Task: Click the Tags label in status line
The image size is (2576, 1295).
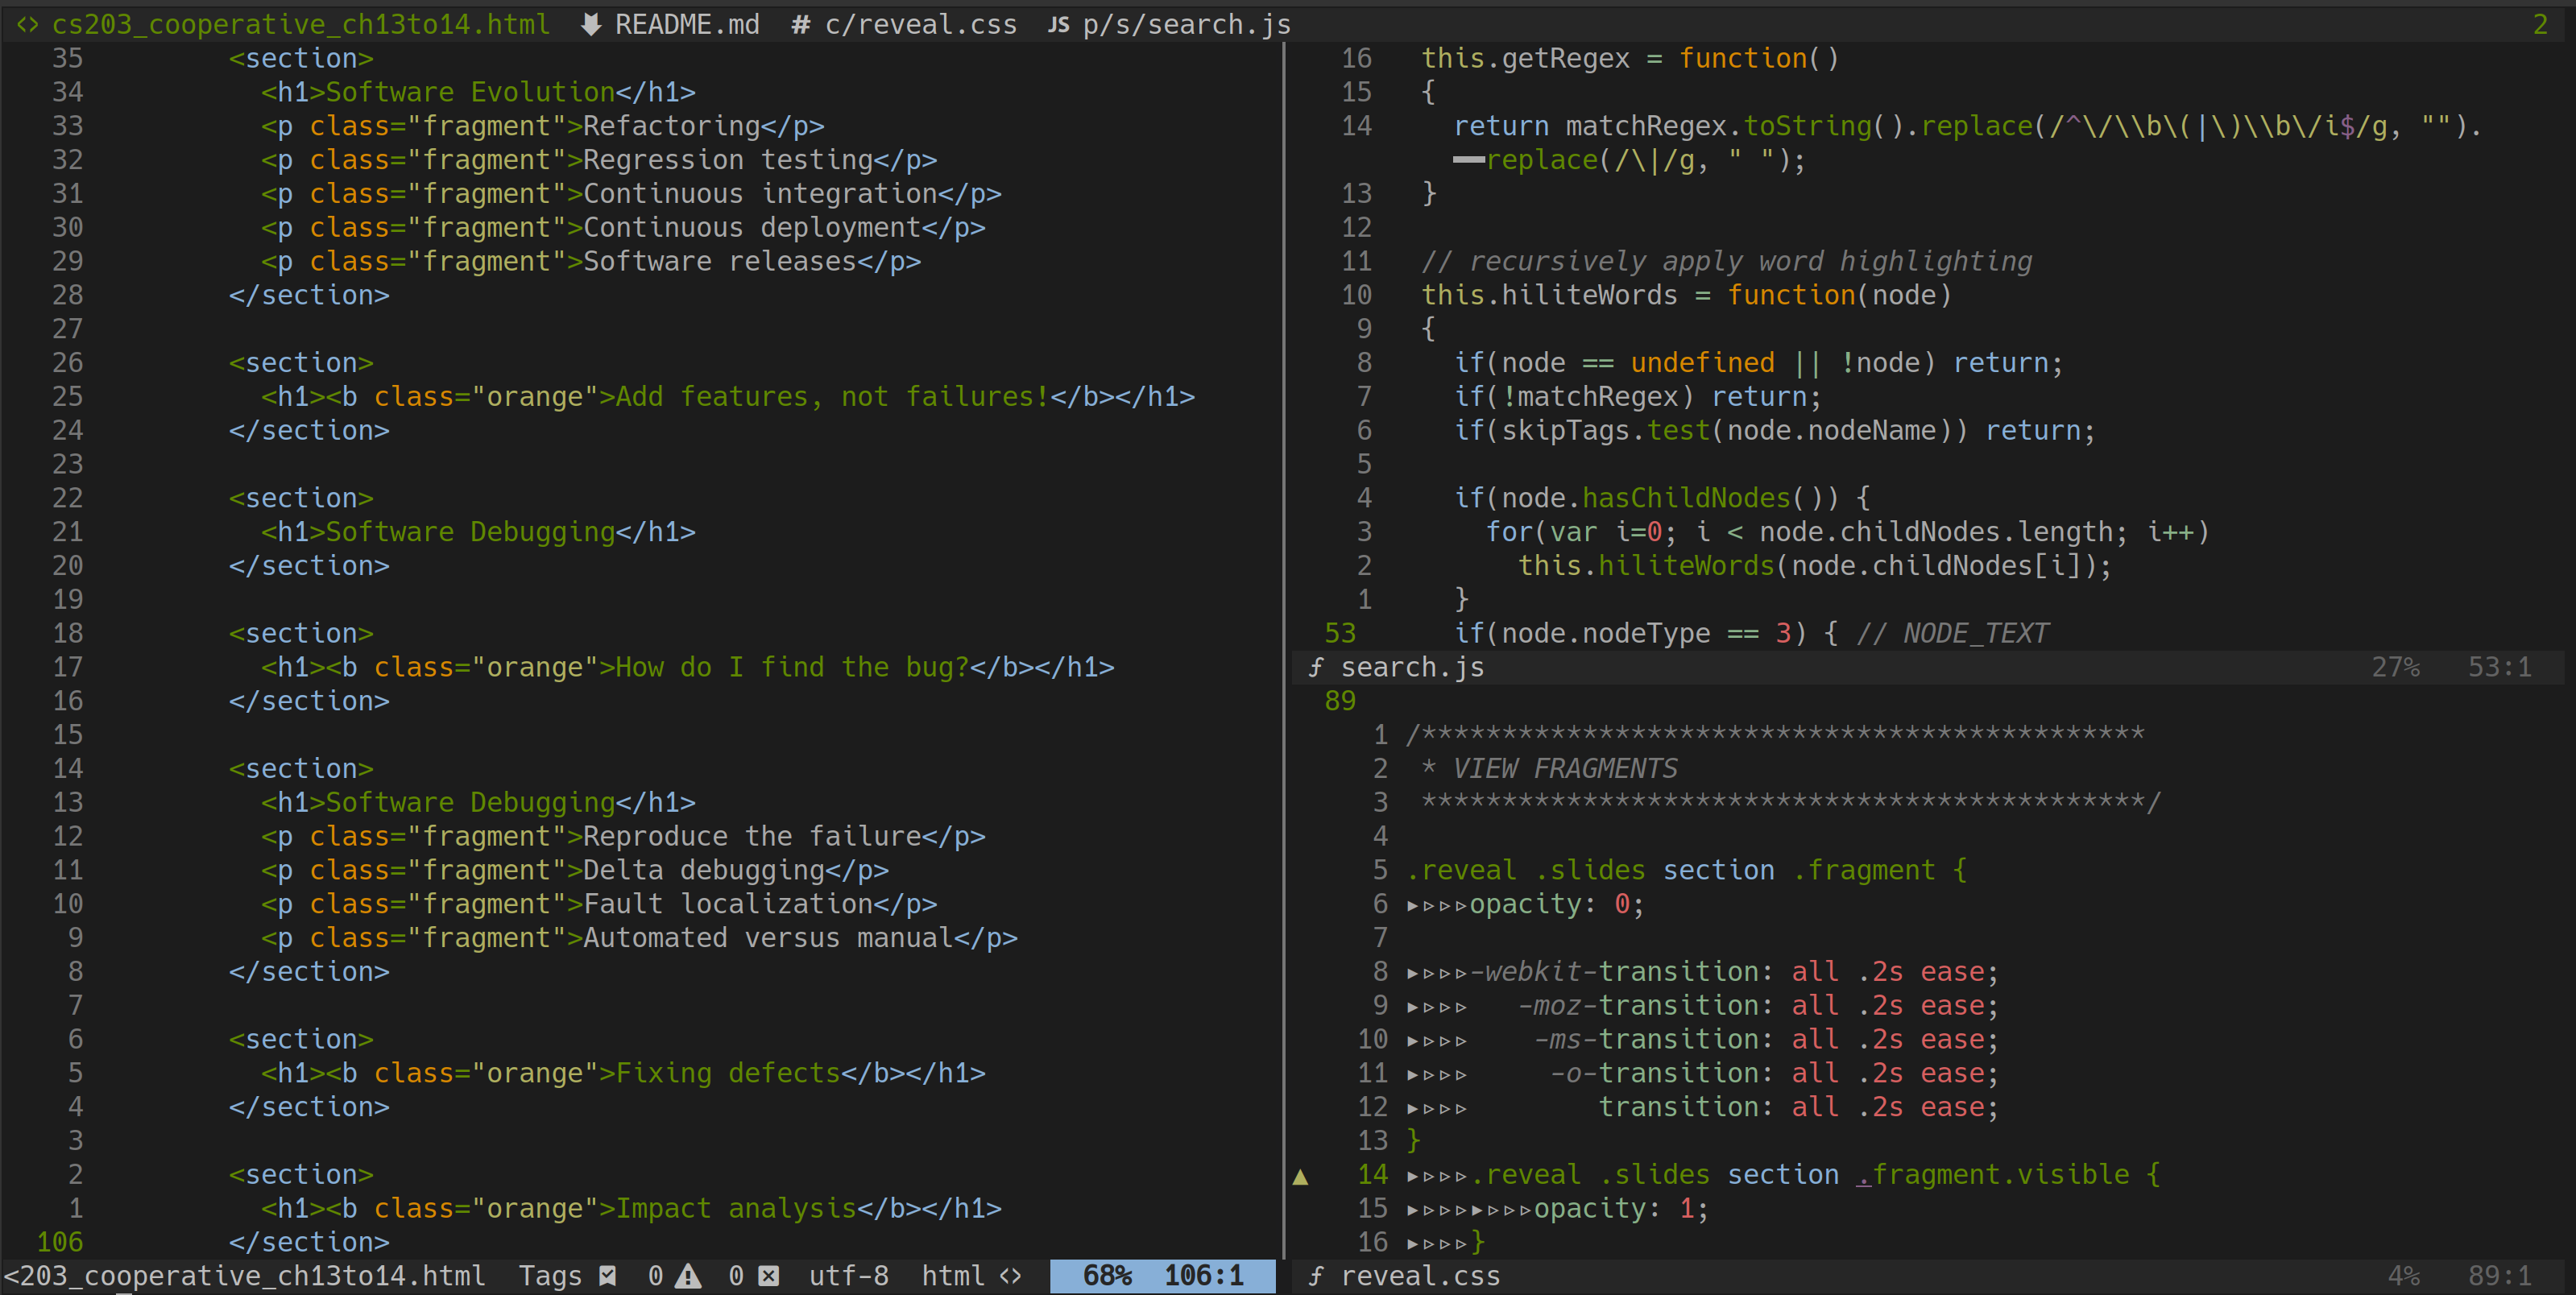Action: (x=550, y=1276)
